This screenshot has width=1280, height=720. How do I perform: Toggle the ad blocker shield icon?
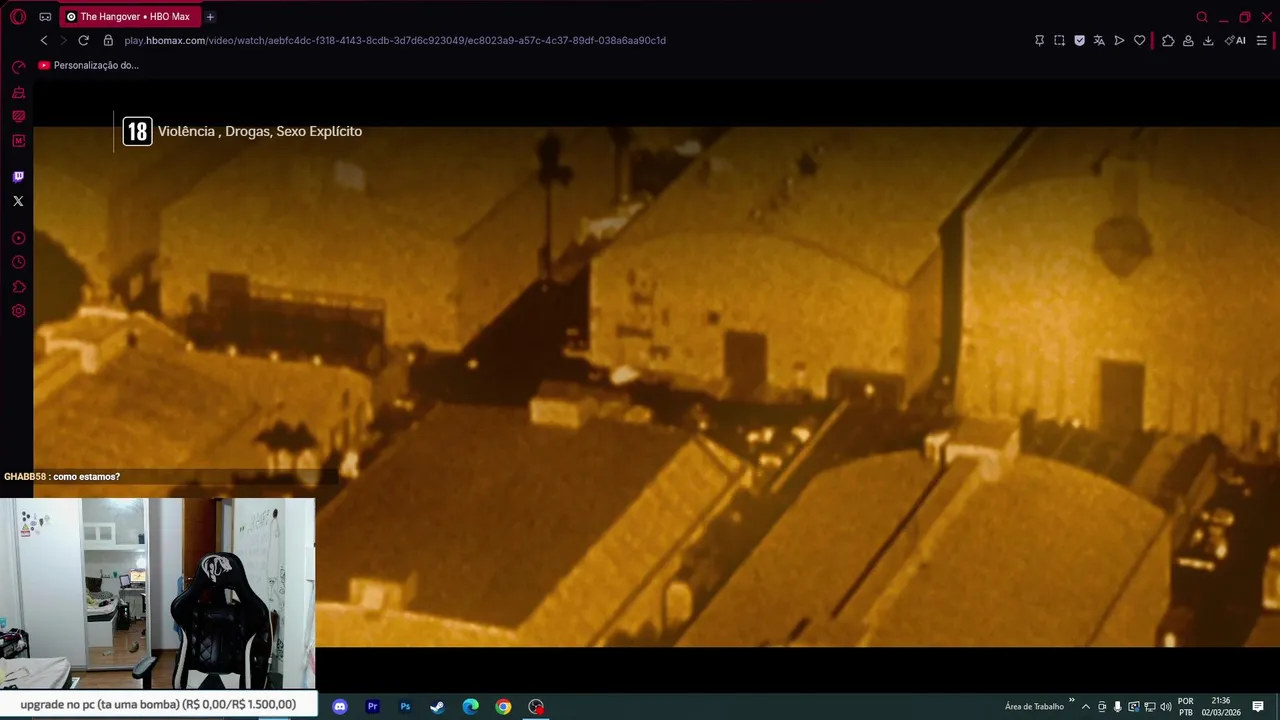click(1079, 40)
